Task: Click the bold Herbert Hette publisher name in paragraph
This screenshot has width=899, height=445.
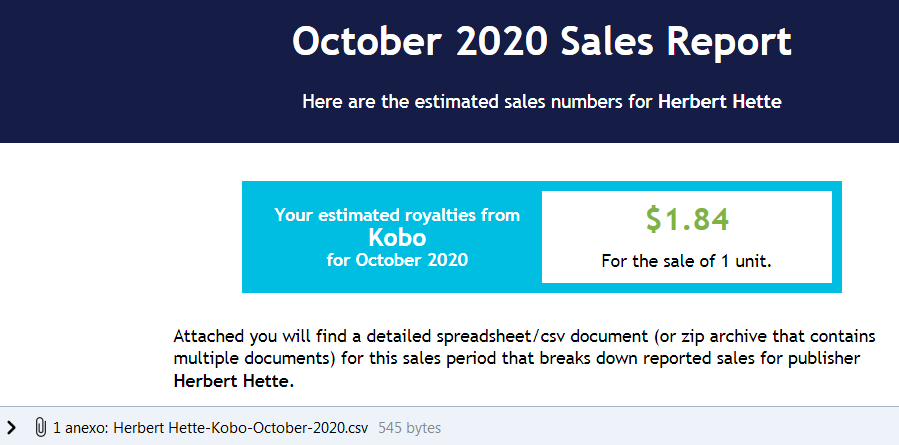Action: click(x=233, y=381)
